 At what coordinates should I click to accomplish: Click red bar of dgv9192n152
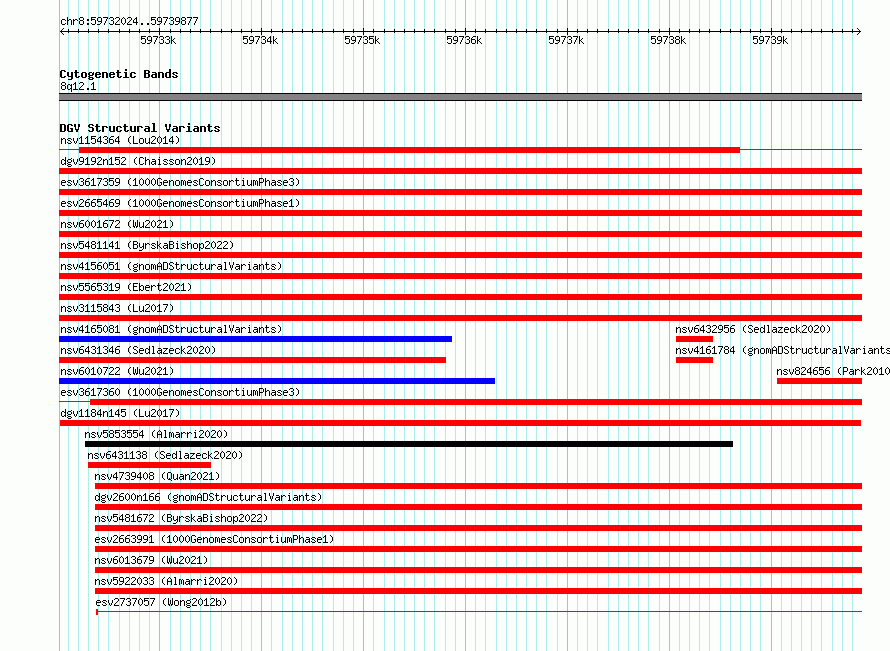(460, 171)
